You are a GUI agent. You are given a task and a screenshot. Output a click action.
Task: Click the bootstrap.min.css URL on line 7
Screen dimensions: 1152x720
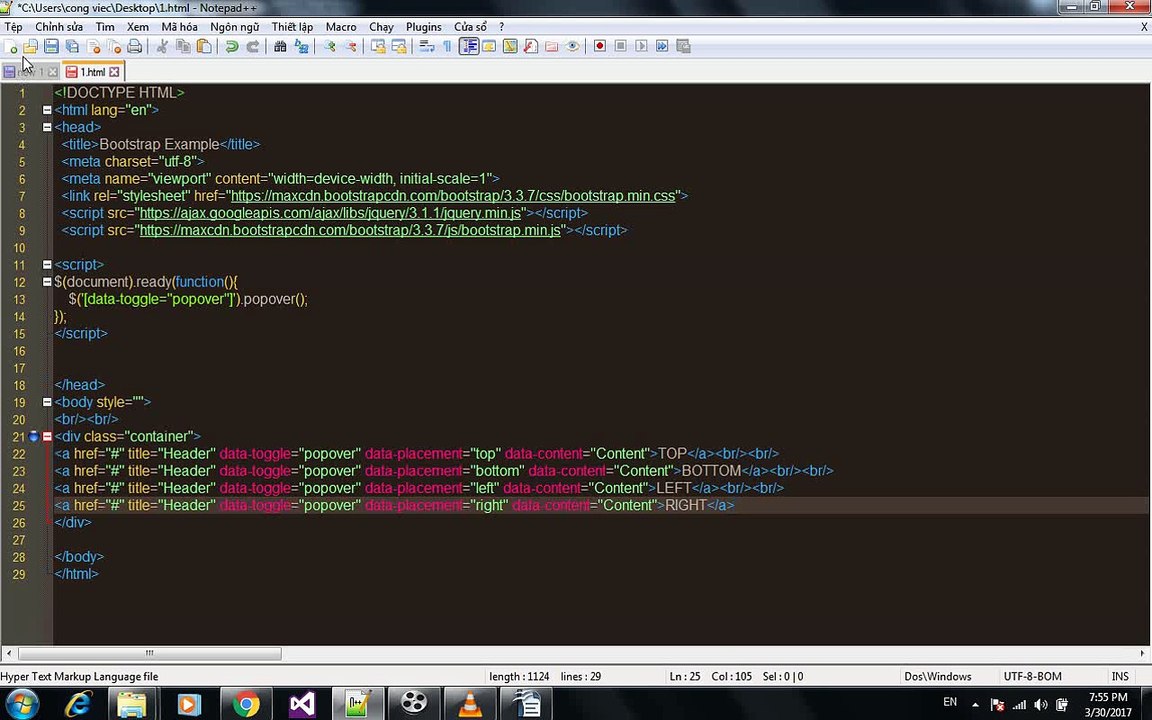point(453,196)
